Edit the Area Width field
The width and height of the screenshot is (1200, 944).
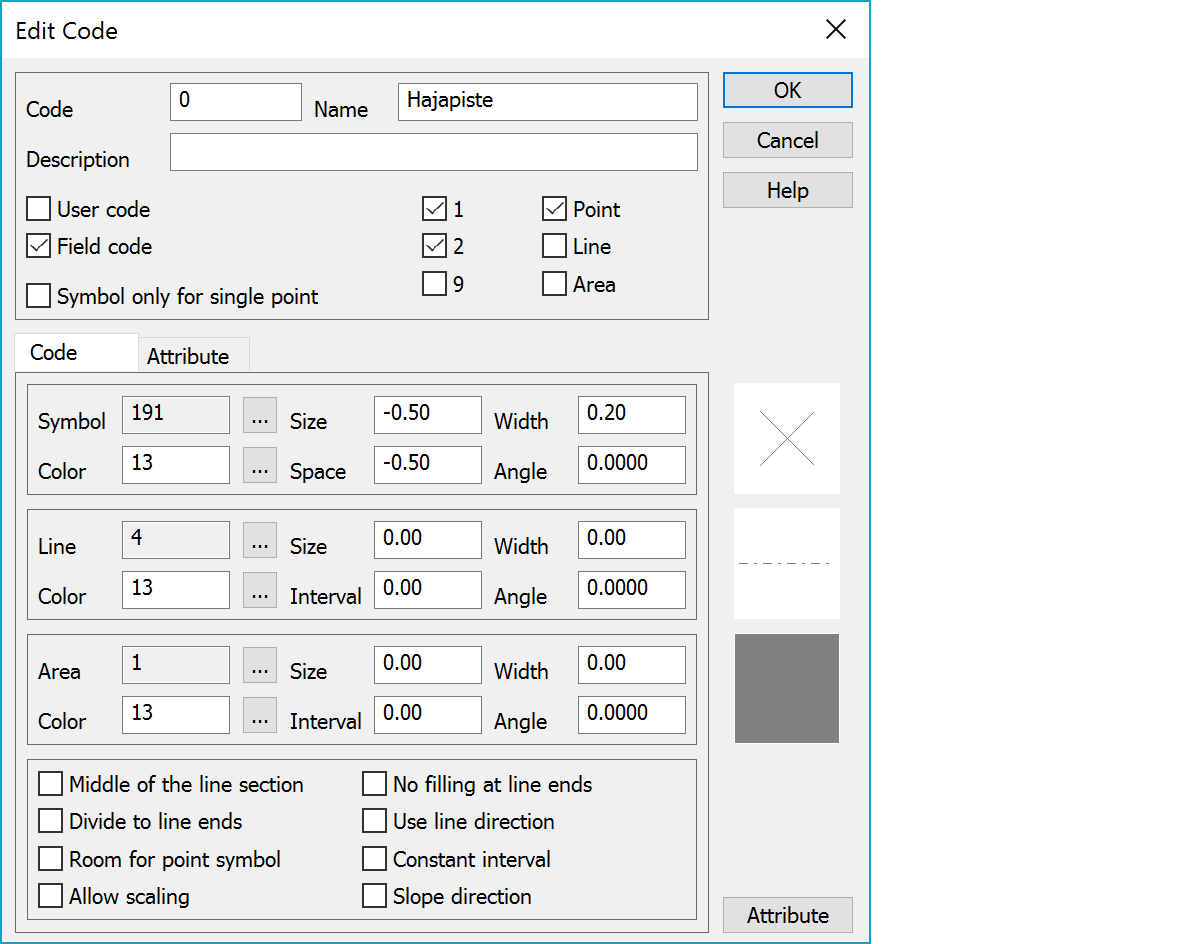click(632, 665)
